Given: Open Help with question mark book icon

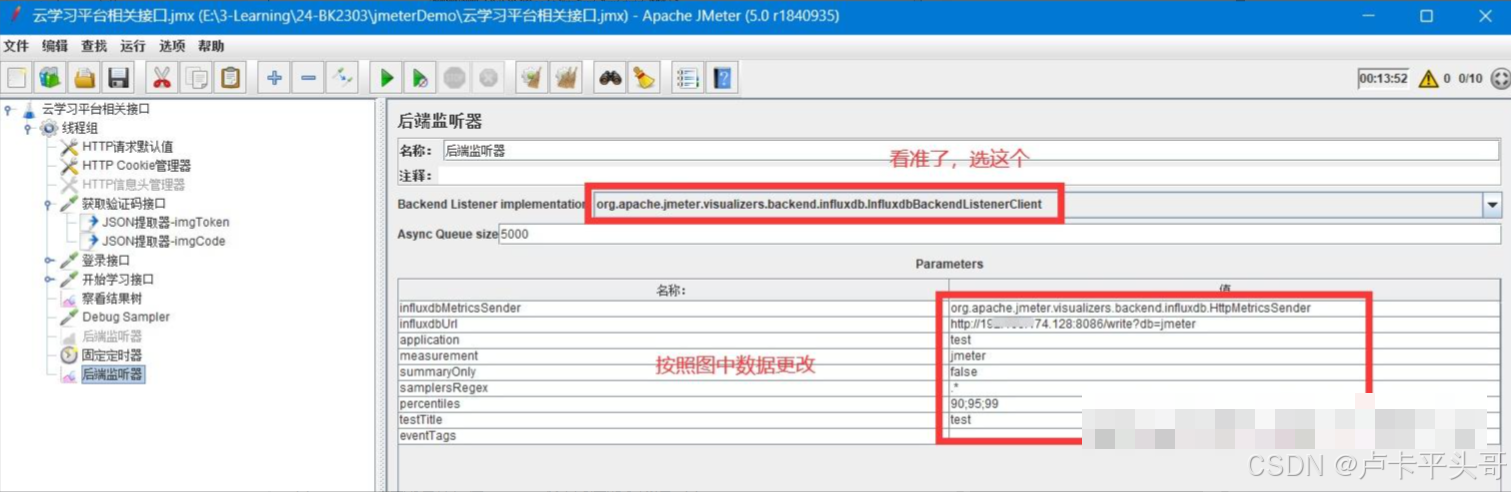Looking at the screenshot, I should pos(722,77).
